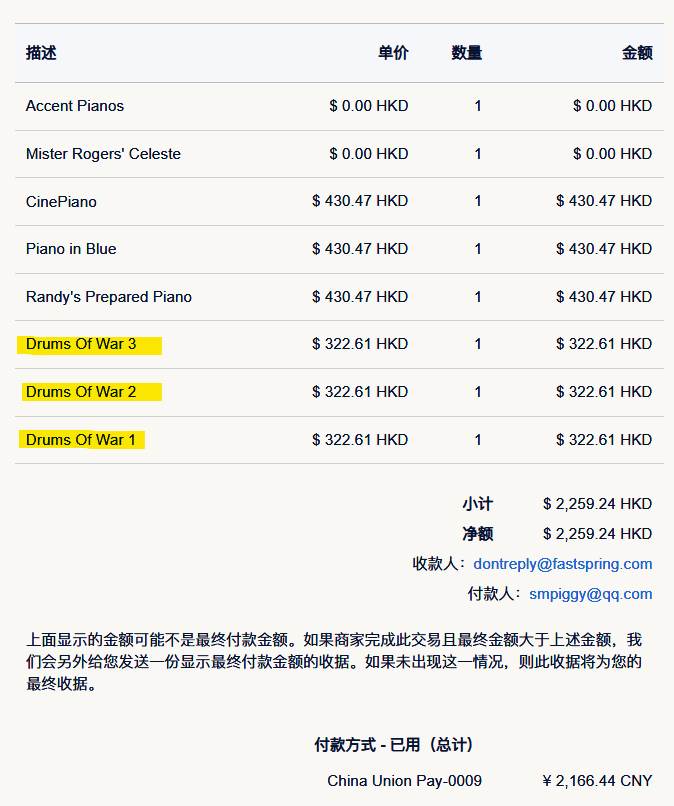Select the Piano in Blue item
The image size is (674, 806).
(71, 249)
